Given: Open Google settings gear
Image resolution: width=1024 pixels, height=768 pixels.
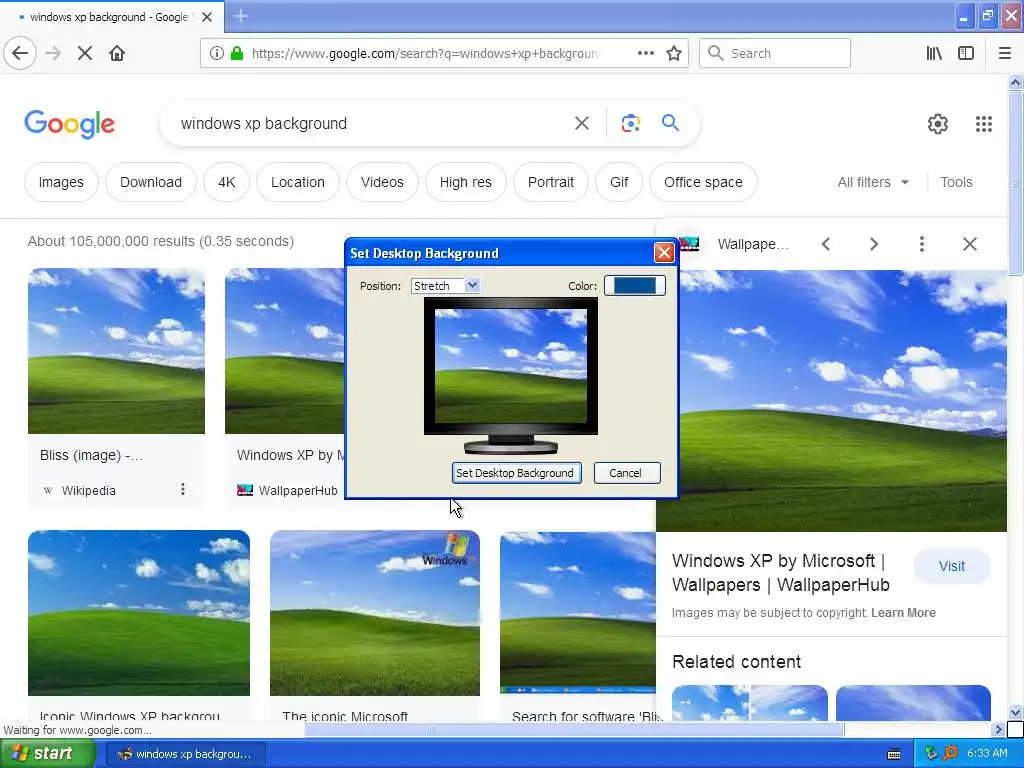Looking at the screenshot, I should [938, 123].
